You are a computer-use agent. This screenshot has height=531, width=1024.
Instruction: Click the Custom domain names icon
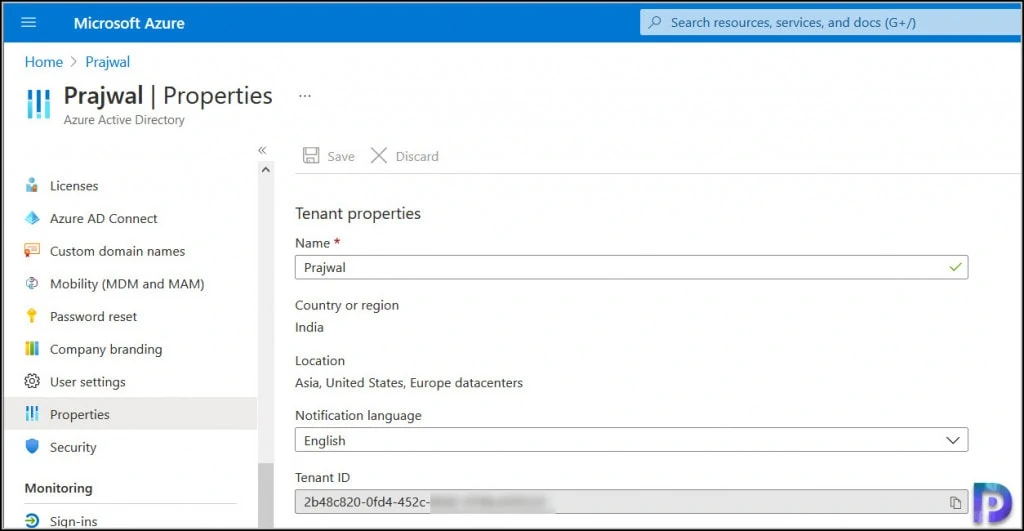pos(31,251)
